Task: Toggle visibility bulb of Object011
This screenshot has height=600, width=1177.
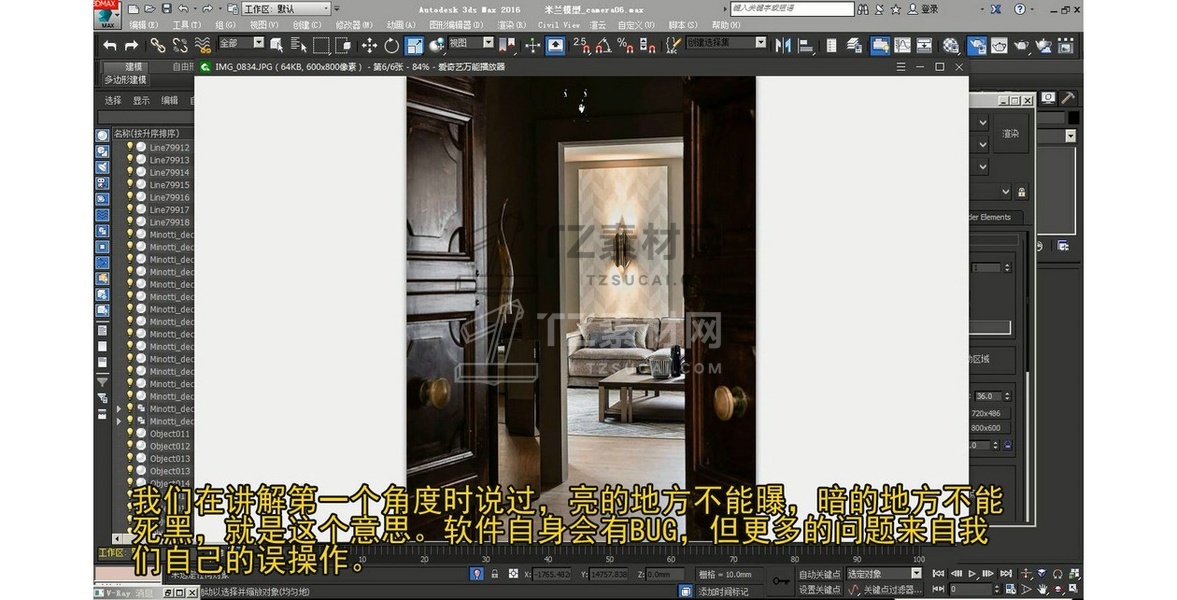Action: coord(130,433)
